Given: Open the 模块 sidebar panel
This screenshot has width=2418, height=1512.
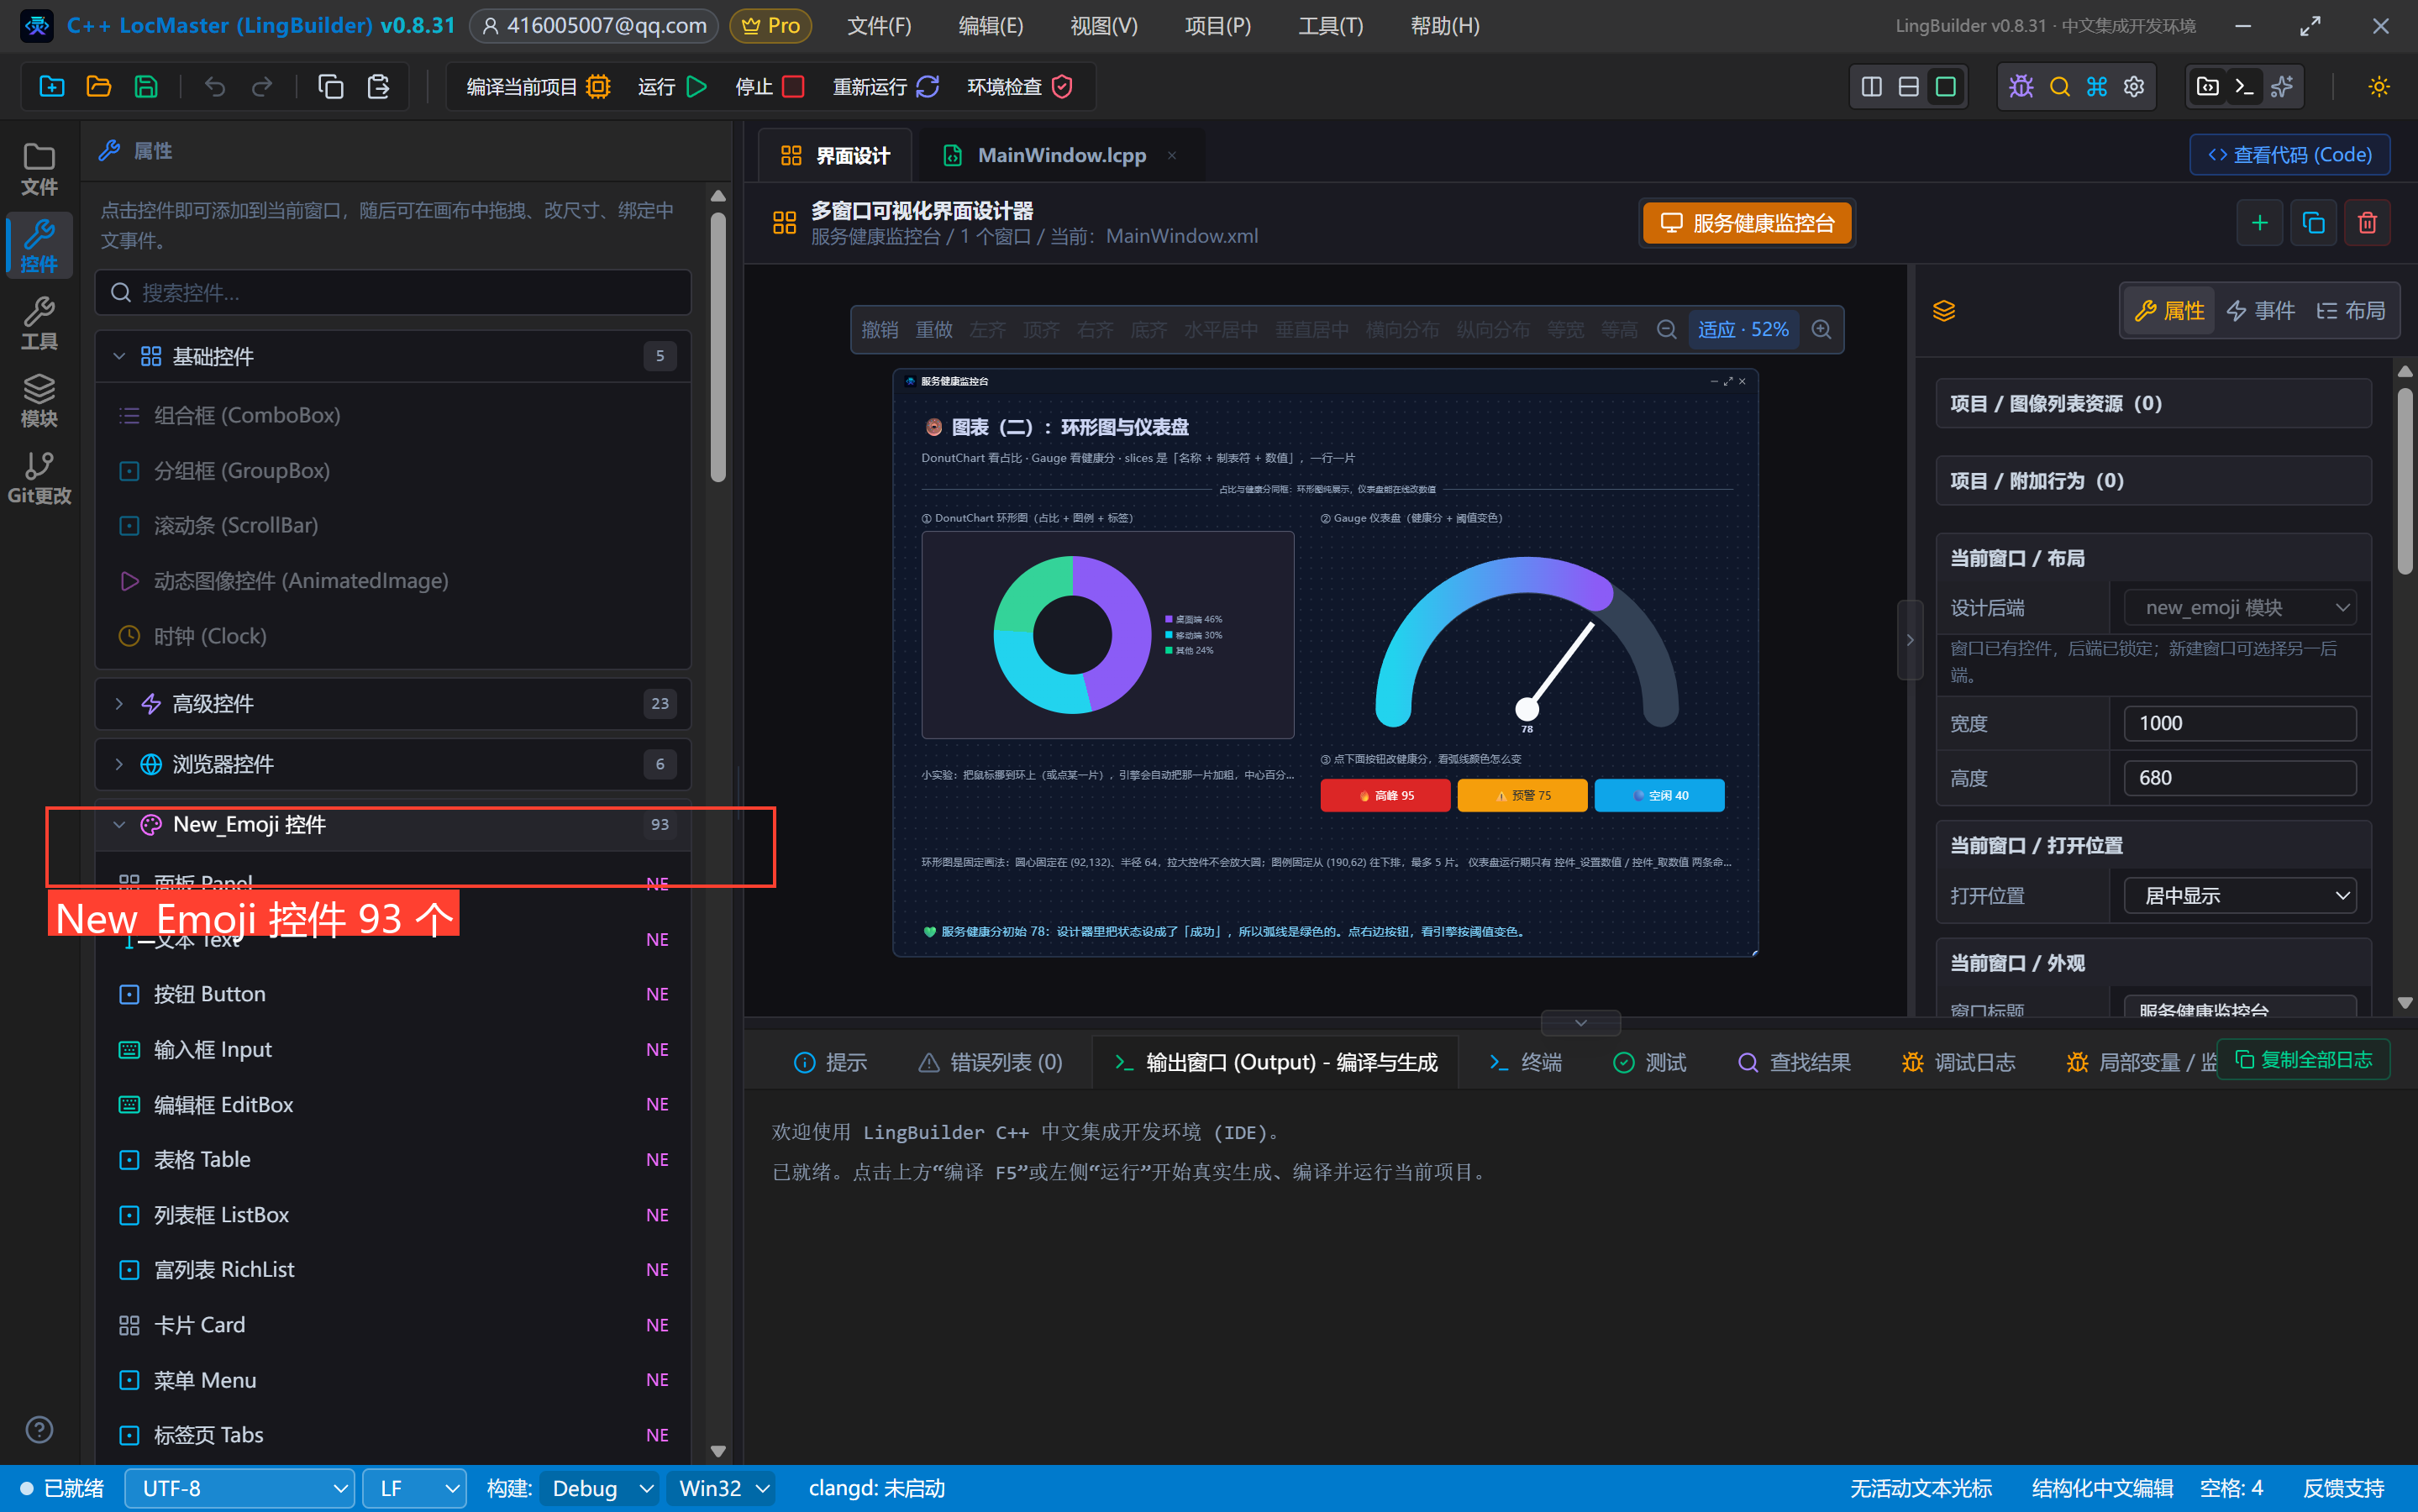Looking at the screenshot, I should (39, 401).
